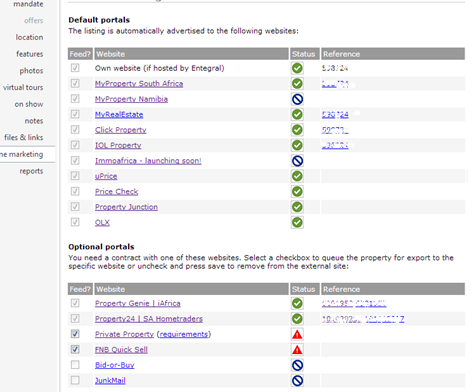The width and height of the screenshot is (474, 392).
Task: Click green status icon in MyRealEstate row
Action: pyautogui.click(x=297, y=114)
